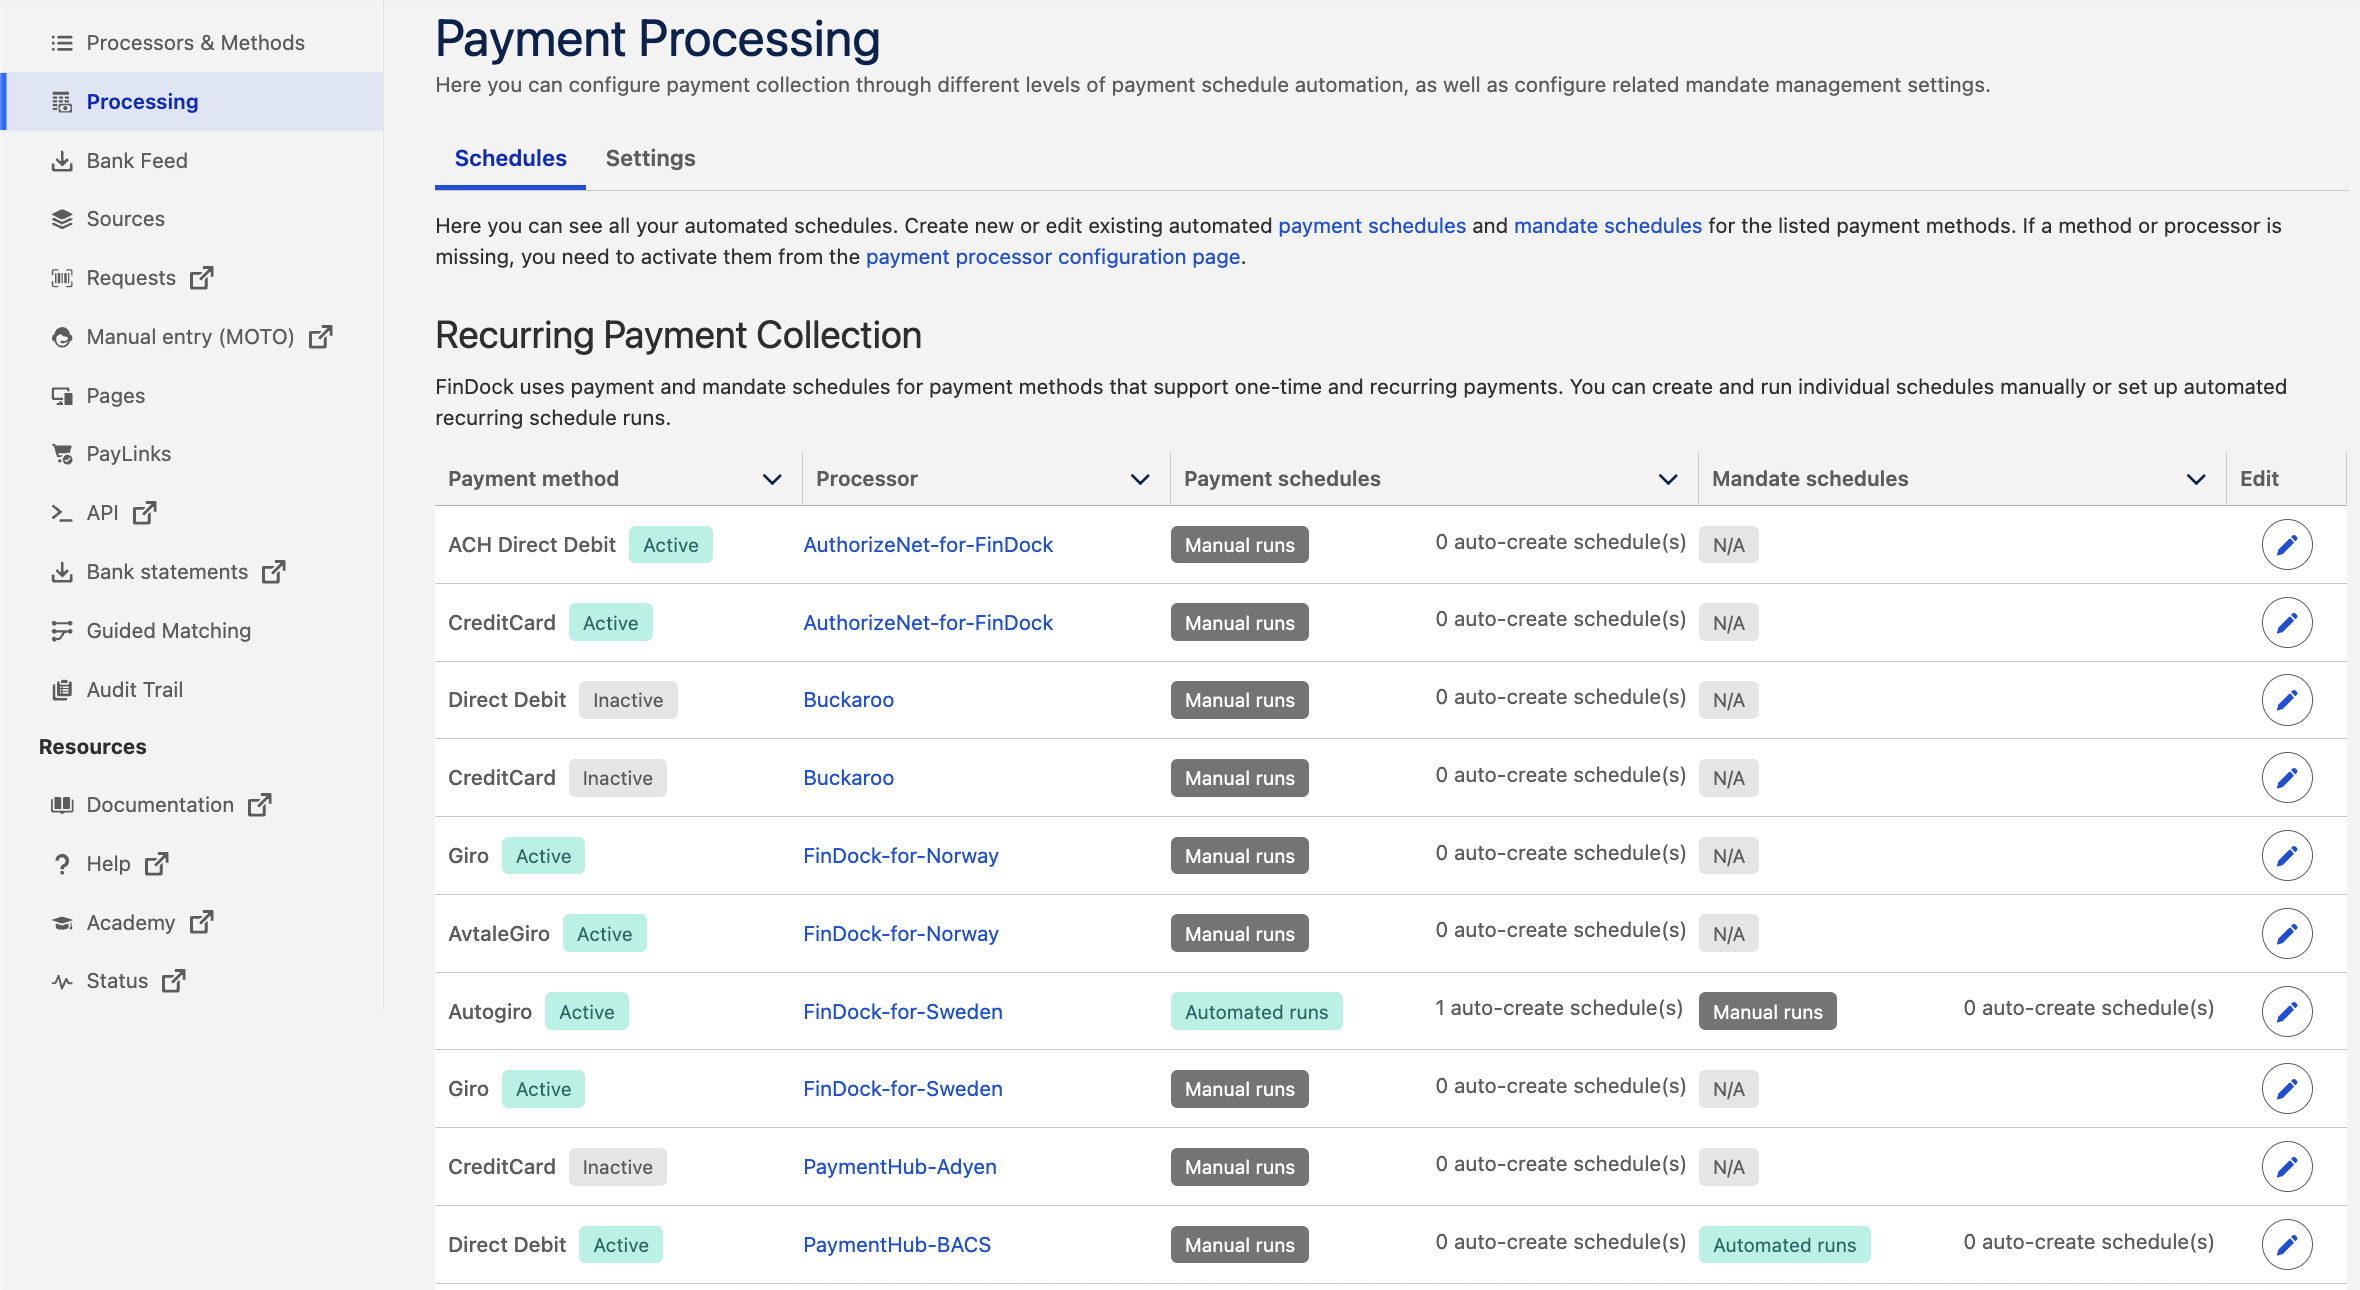2360x1290 pixels.
Task: Click Manual runs badge for ACH Direct Debit
Action: (x=1238, y=544)
